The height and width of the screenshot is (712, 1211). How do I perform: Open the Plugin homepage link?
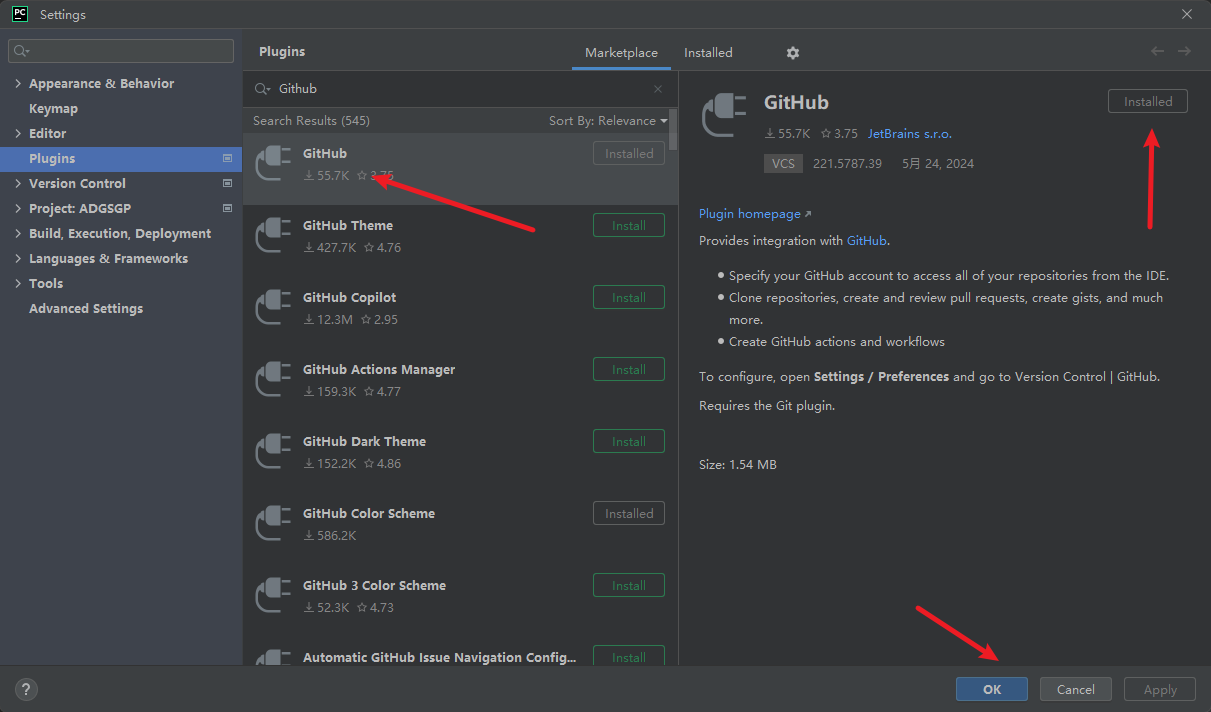756,214
